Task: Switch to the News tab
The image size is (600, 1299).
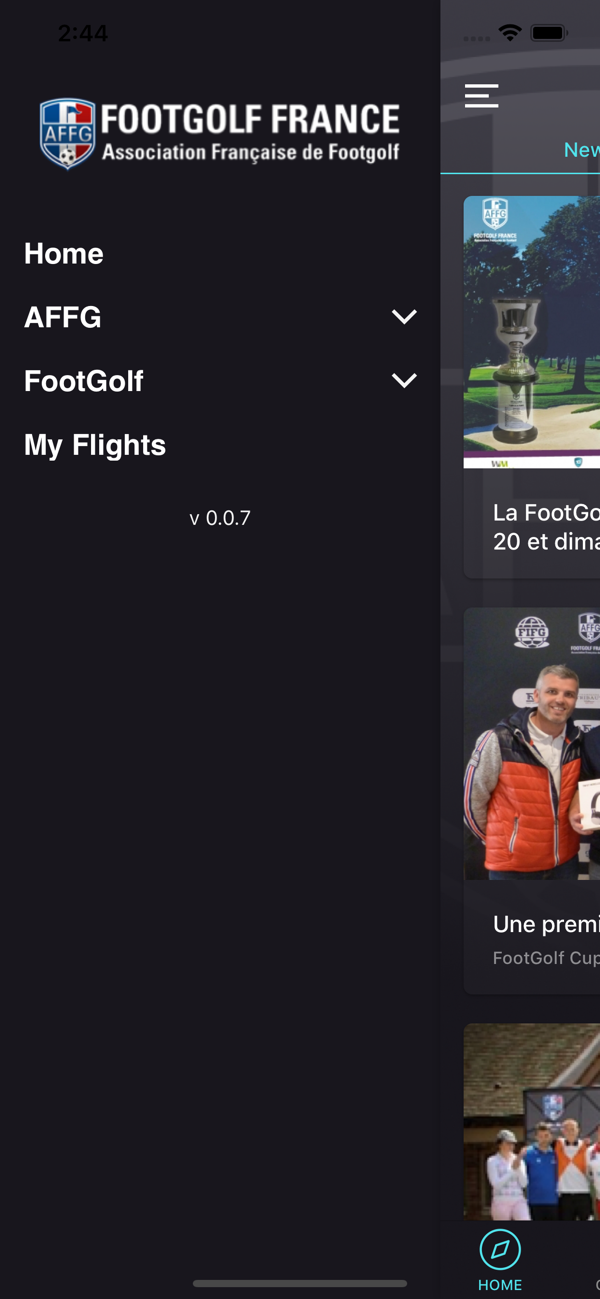Action: pyautogui.click(x=581, y=149)
